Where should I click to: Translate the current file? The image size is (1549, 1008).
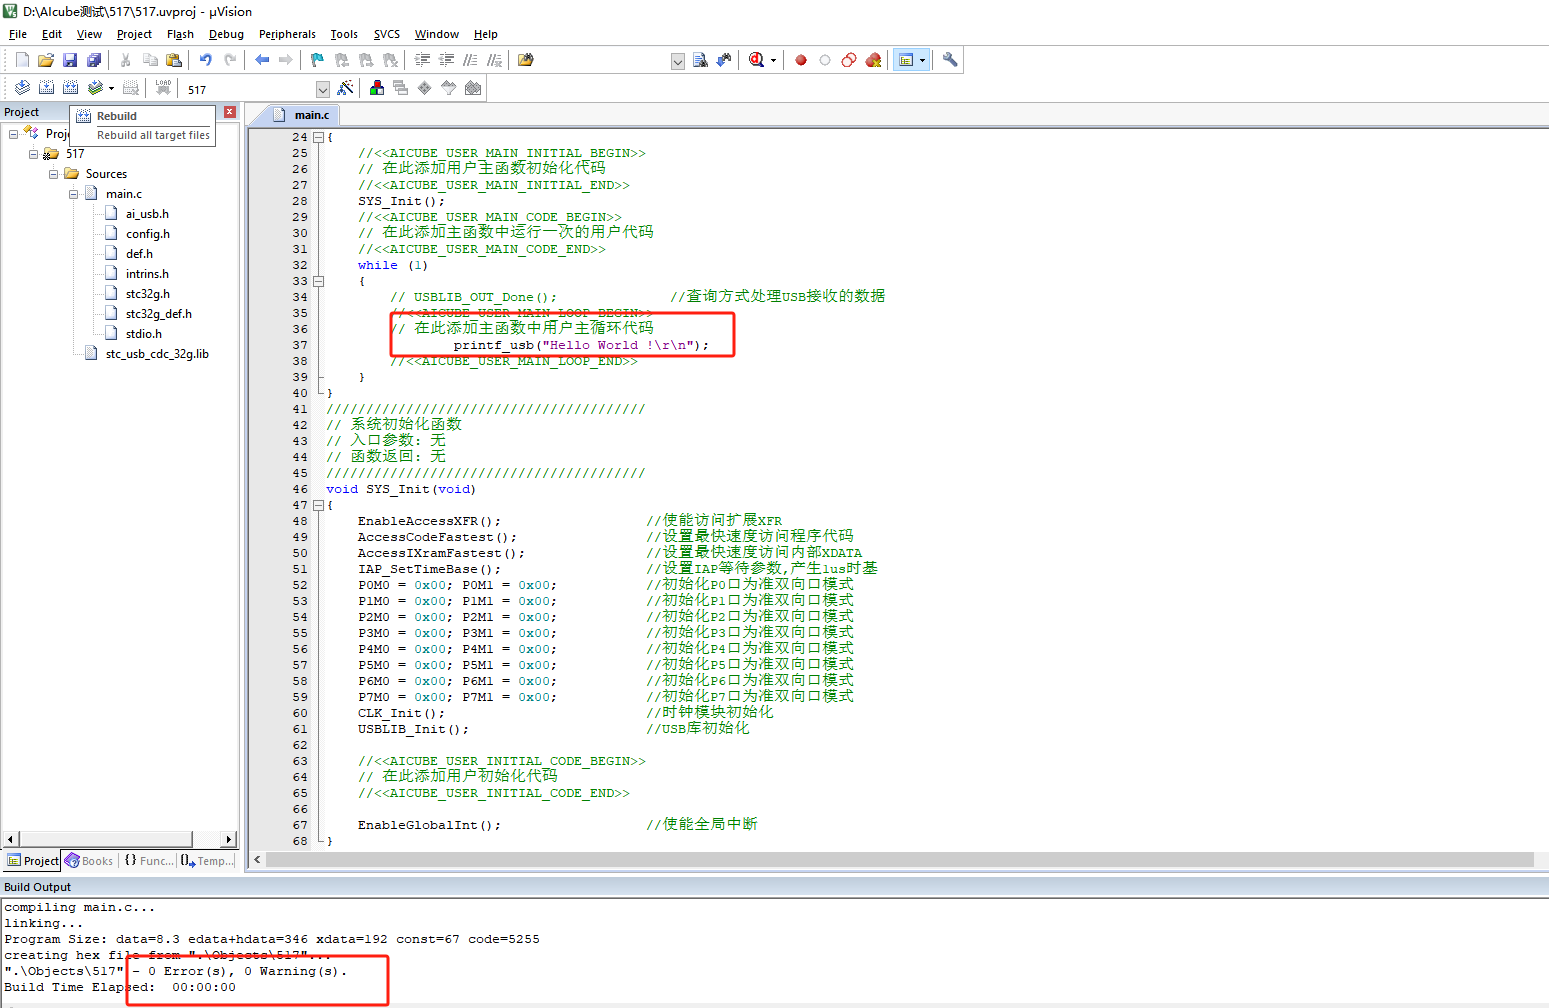coord(22,88)
